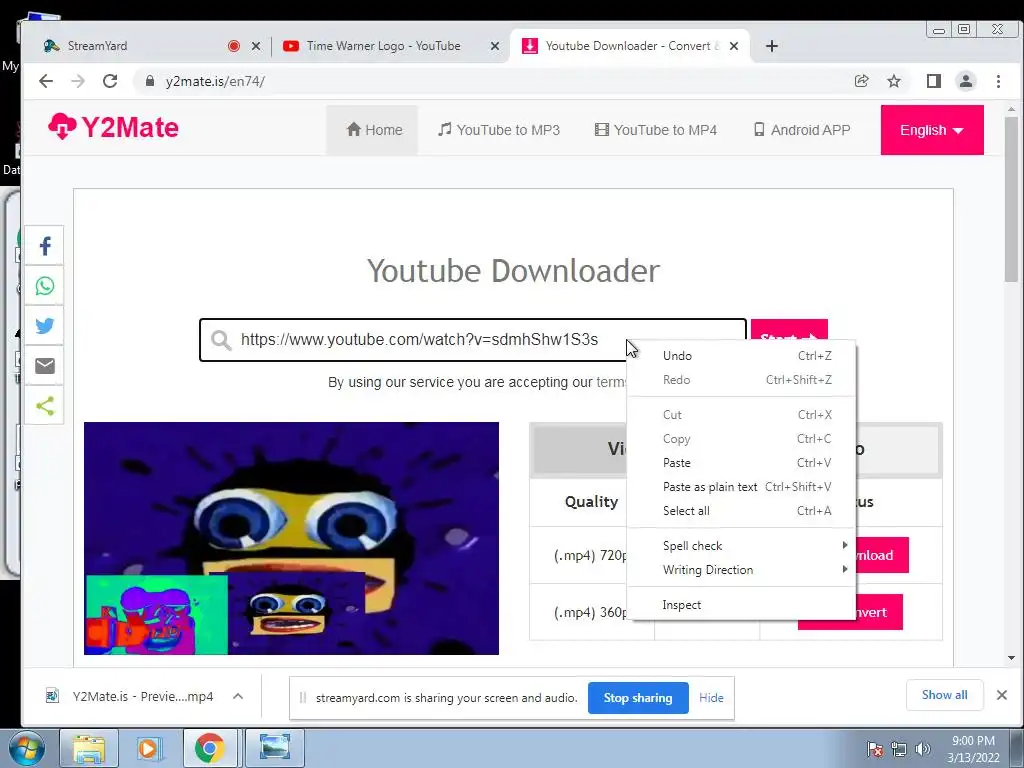Choose Select all from the context menu
The height and width of the screenshot is (768, 1024).
coord(741,511)
